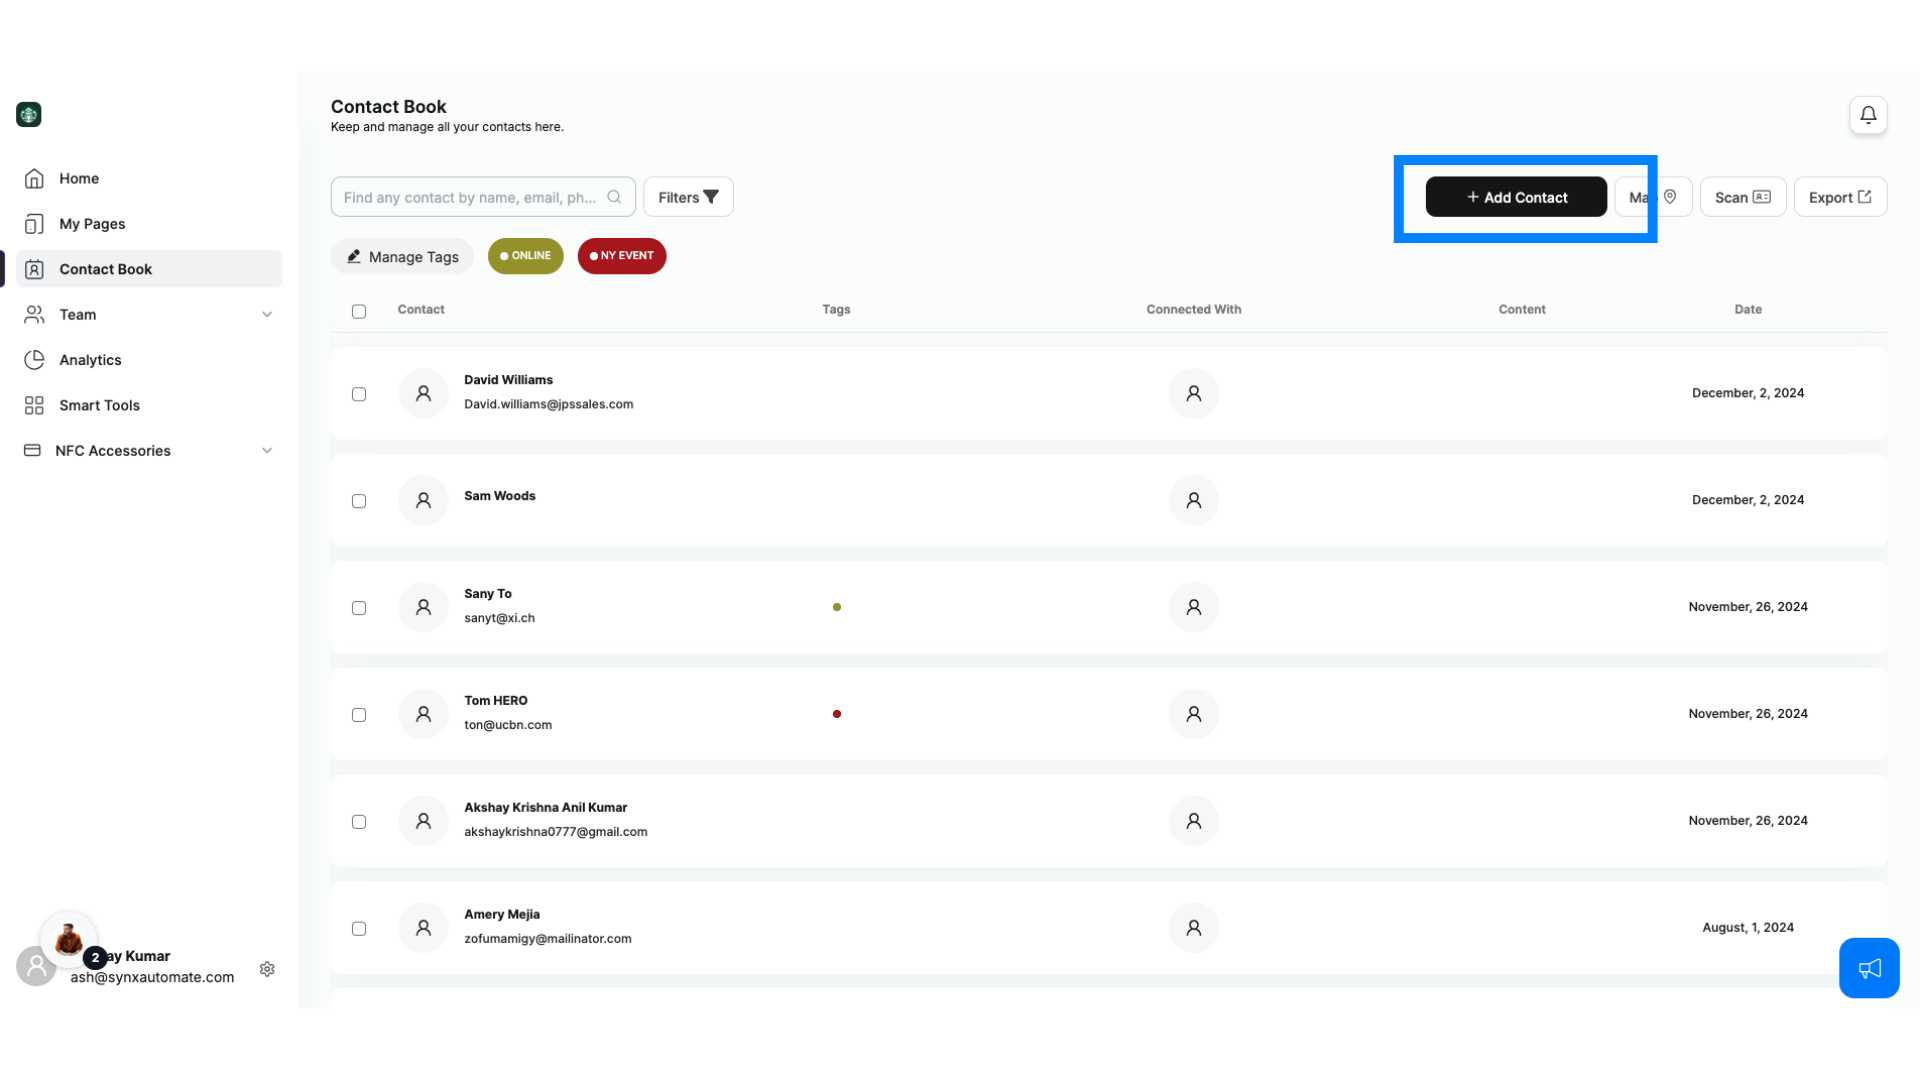Select the ONLINE tag filter
This screenshot has height=1080, width=1920.
coord(525,255)
